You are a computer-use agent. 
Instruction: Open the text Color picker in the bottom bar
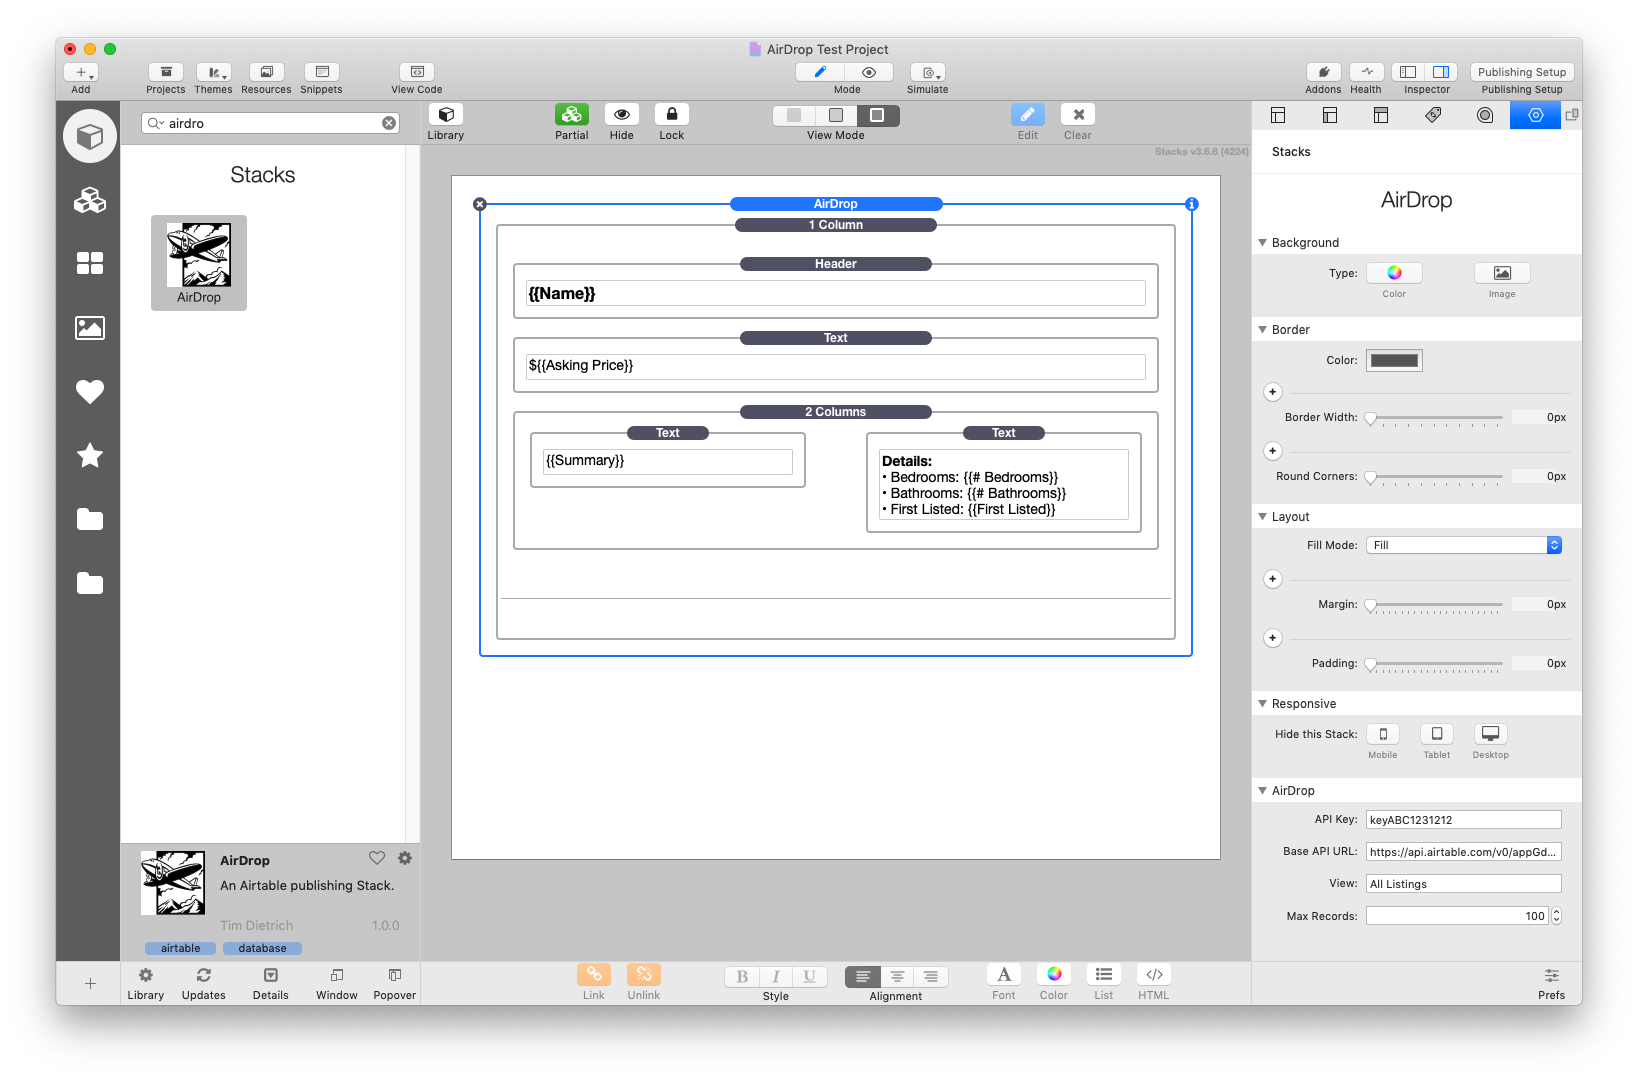pyautogui.click(x=1054, y=975)
